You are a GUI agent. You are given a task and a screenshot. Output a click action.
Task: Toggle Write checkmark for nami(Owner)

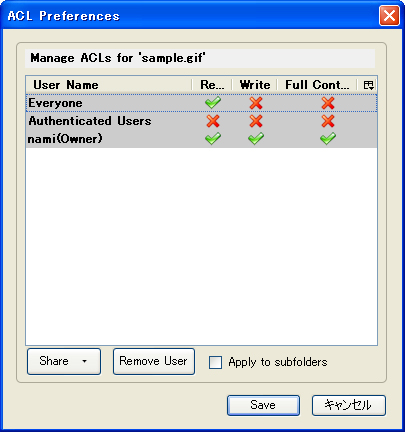click(256, 139)
